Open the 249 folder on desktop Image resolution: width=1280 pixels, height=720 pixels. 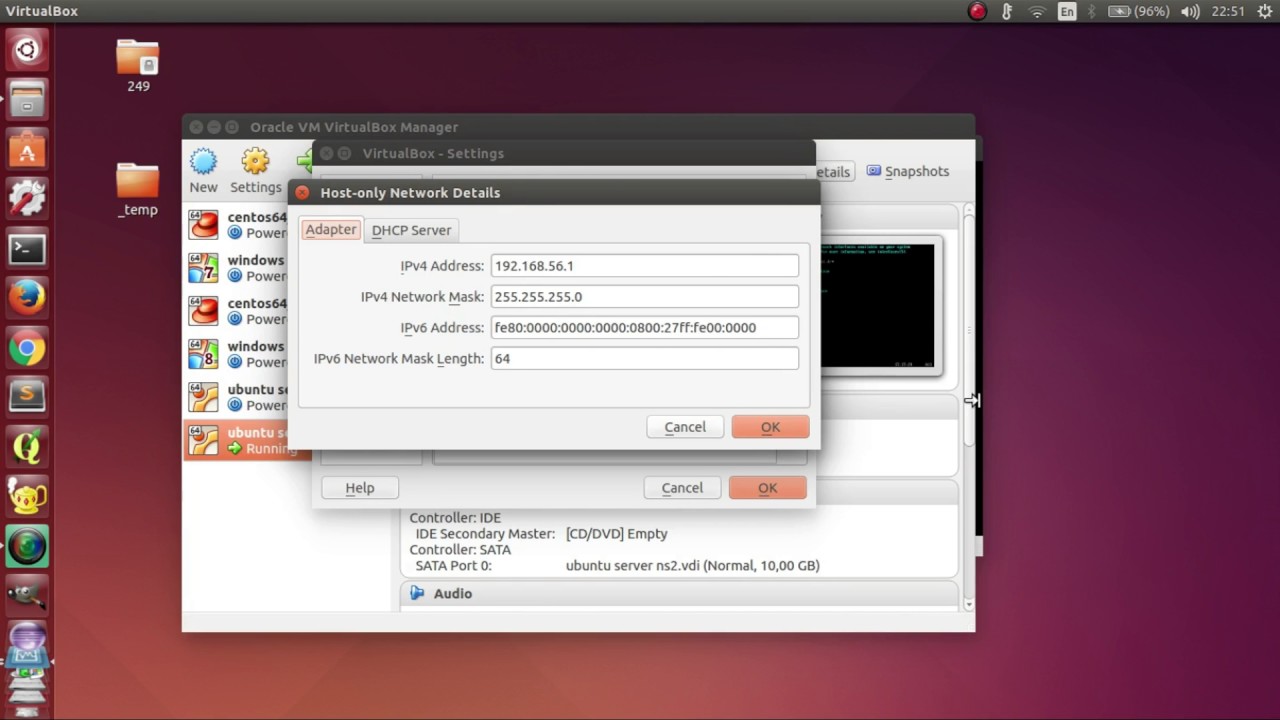tap(138, 66)
